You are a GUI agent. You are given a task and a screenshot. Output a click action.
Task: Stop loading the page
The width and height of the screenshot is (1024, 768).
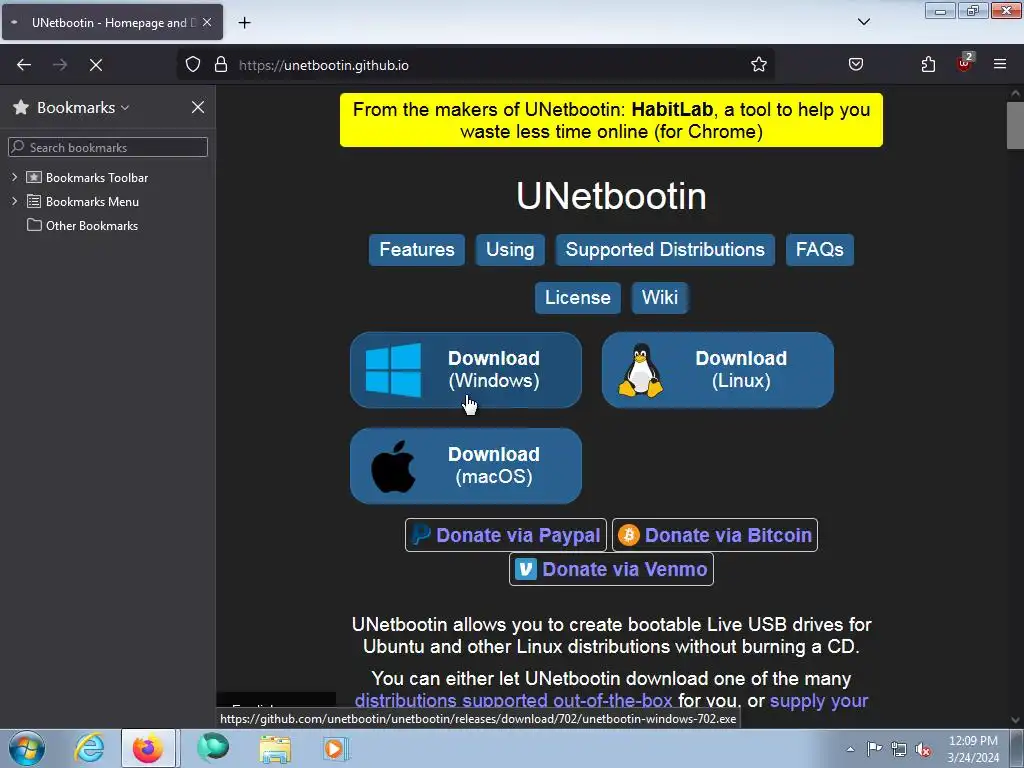(x=96, y=65)
